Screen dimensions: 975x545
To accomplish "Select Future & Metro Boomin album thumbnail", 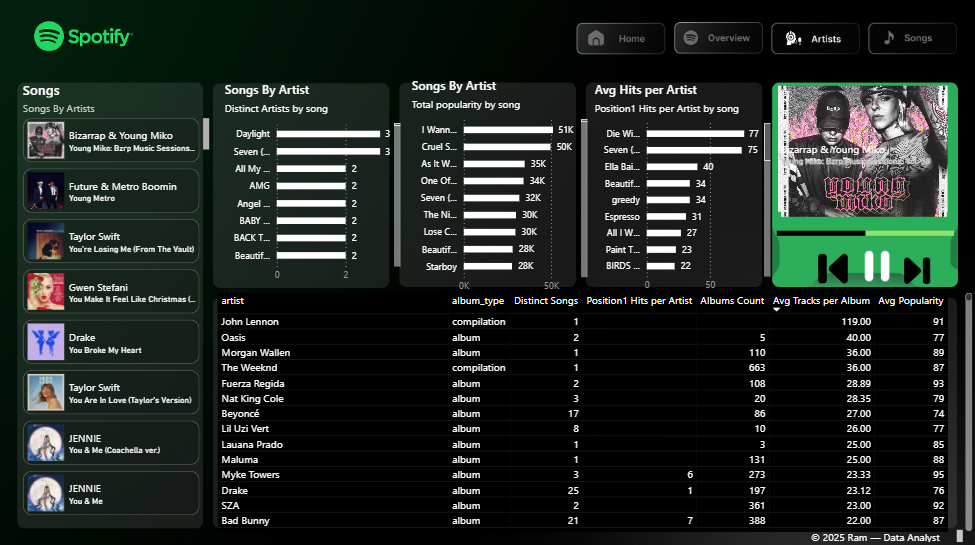I will click(x=45, y=191).
